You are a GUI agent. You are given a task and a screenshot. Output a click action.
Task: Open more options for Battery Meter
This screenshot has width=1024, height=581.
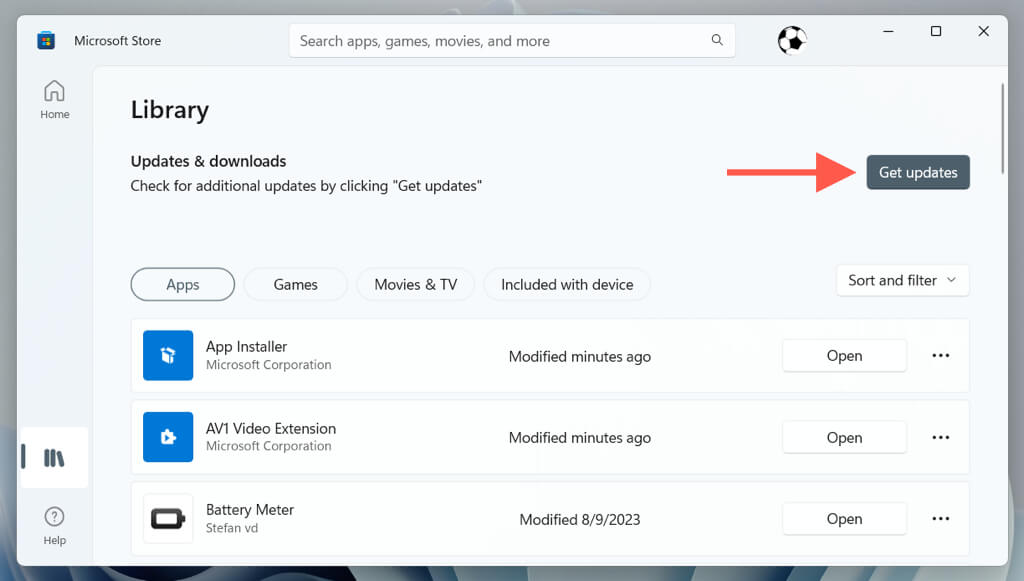pyautogui.click(x=940, y=519)
